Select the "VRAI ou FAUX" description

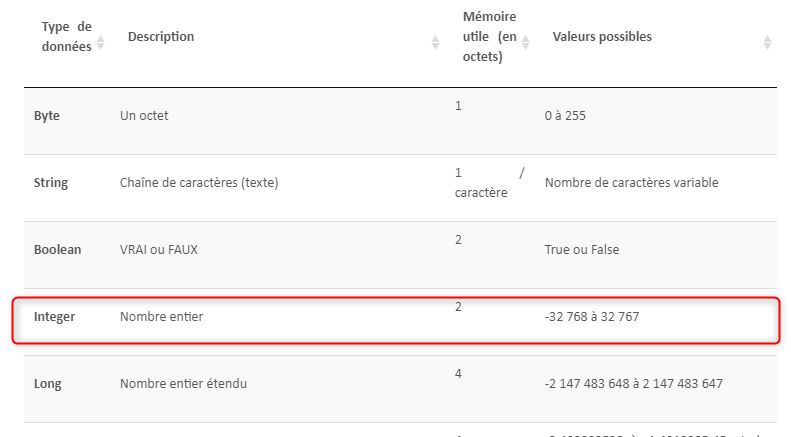[158, 250]
